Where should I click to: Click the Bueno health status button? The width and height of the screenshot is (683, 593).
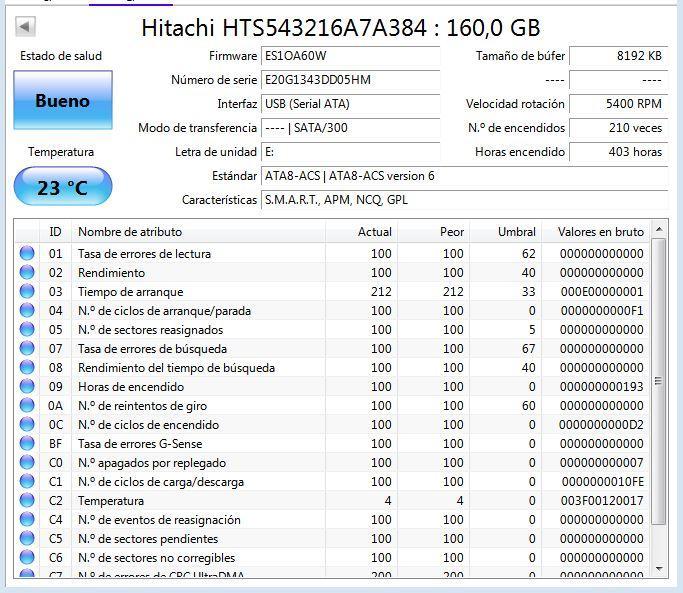coord(63,100)
